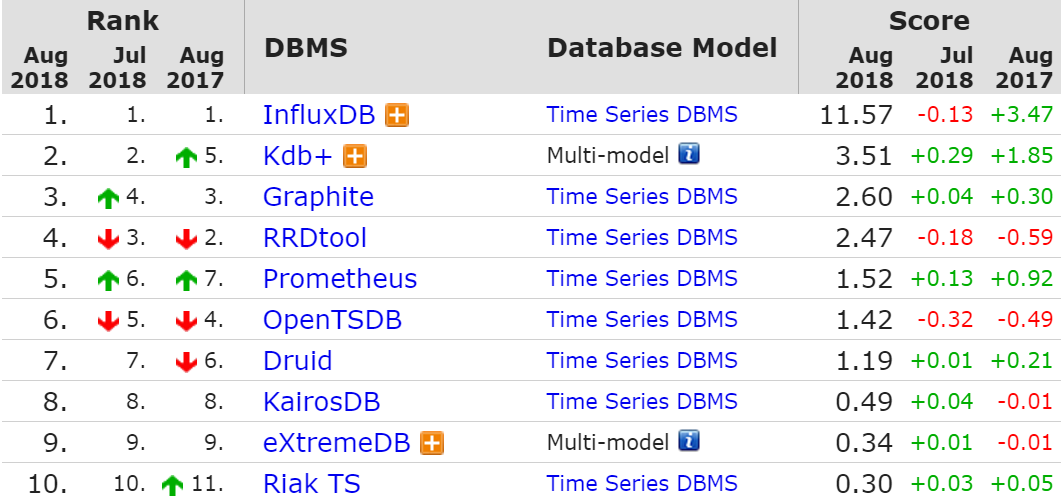This screenshot has width=1061, height=502.
Task: Open the OpenTSDB entry
Action: pos(332,320)
